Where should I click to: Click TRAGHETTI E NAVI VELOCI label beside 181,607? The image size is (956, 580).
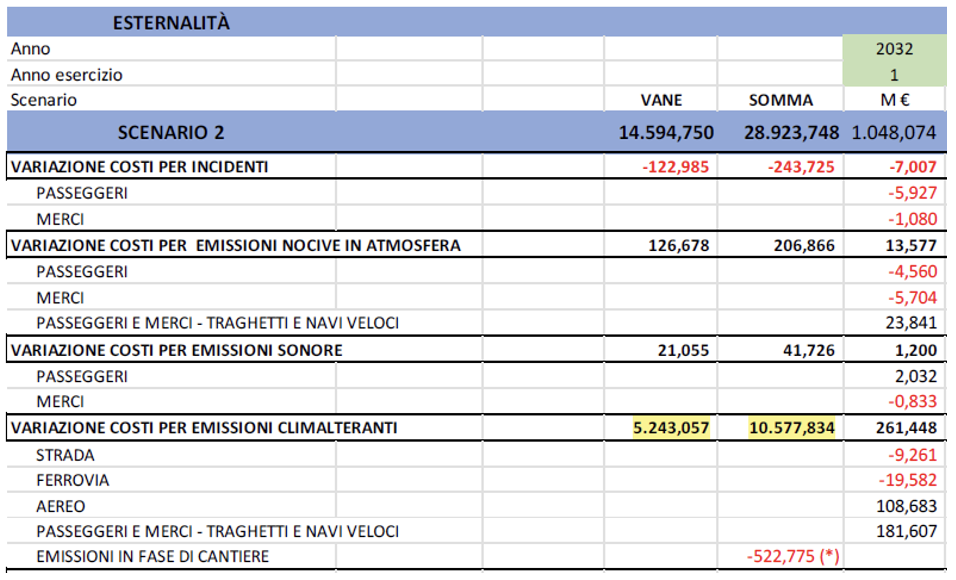(x=217, y=531)
